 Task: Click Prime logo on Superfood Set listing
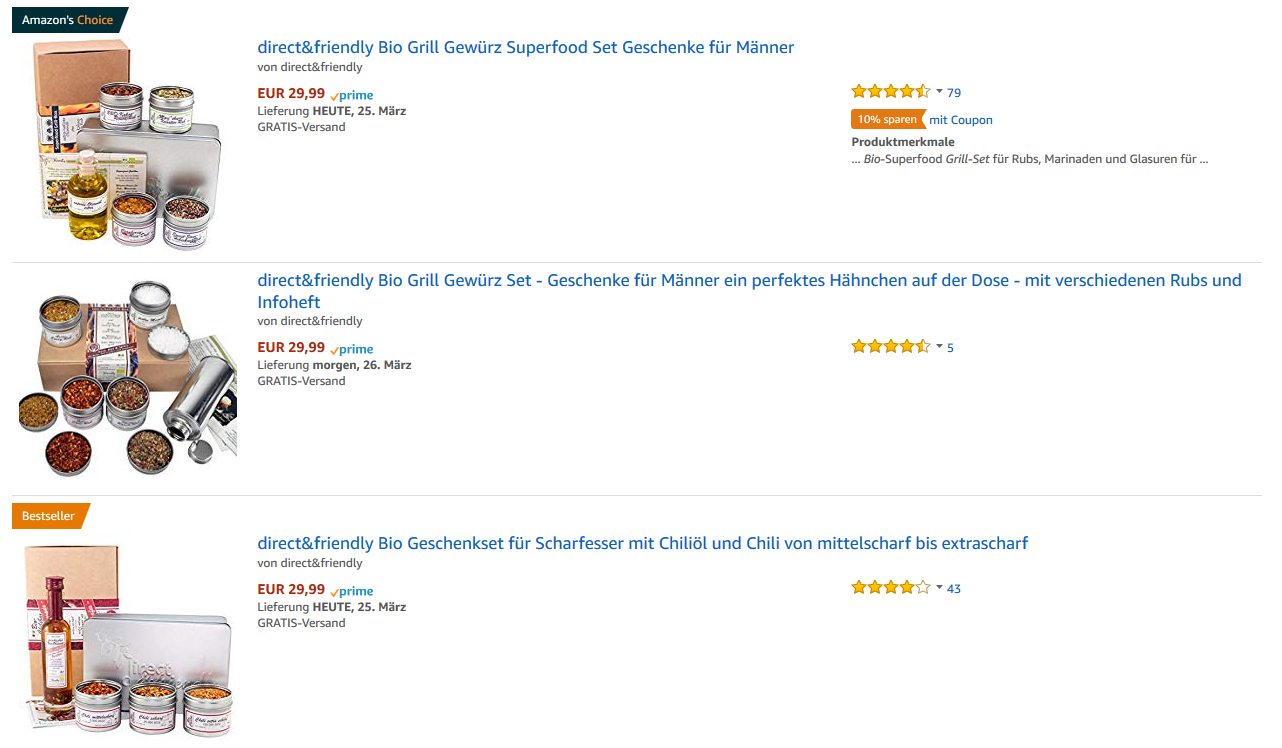pyautogui.click(x=352, y=95)
